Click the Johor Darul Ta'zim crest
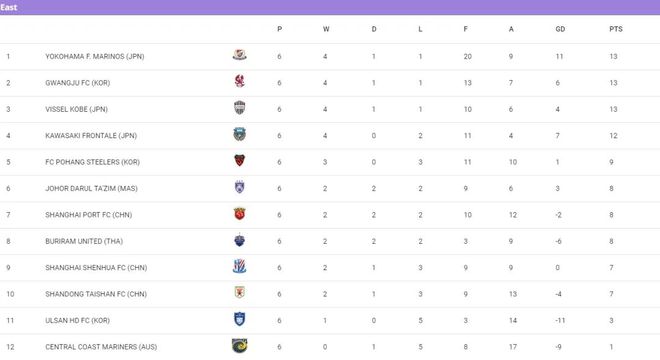The width and height of the screenshot is (660, 360). click(x=240, y=187)
